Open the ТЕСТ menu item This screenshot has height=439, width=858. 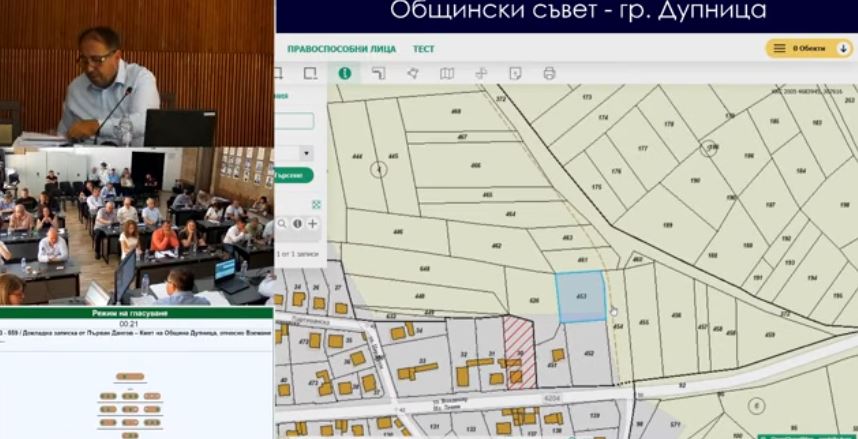pos(424,49)
